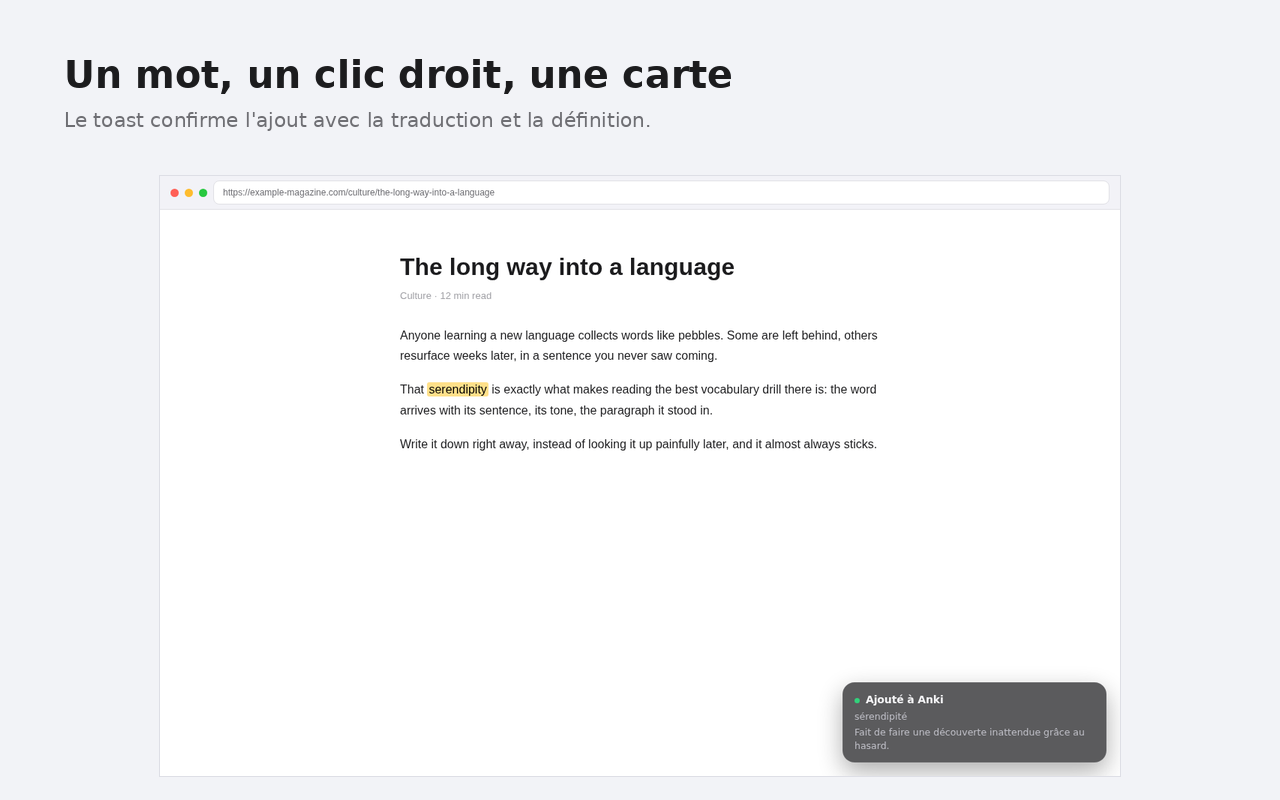Click the URL address bar
The height and width of the screenshot is (800, 1280).
pos(661,193)
